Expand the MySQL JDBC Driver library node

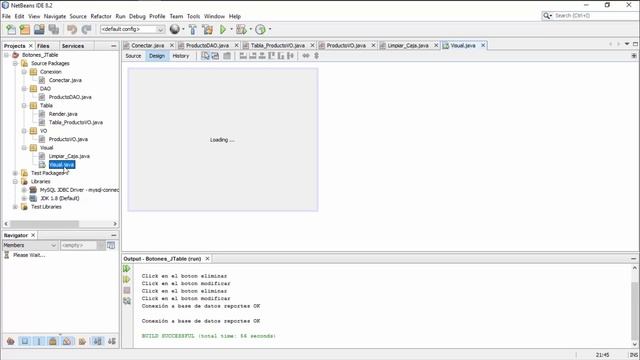pos(24,190)
